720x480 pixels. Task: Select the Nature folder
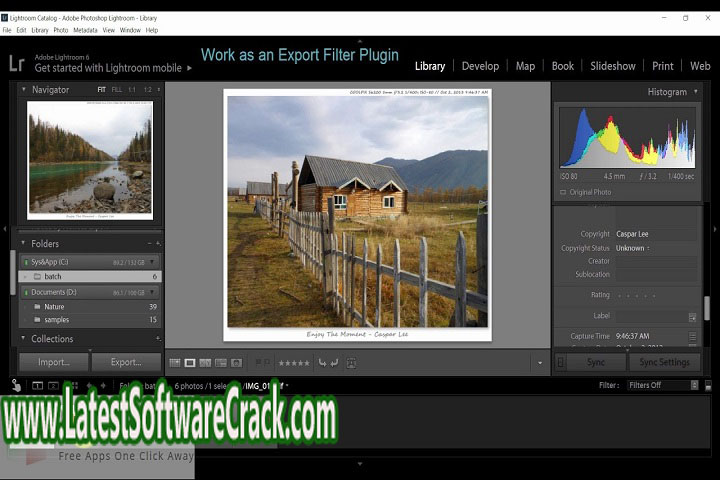coord(90,306)
